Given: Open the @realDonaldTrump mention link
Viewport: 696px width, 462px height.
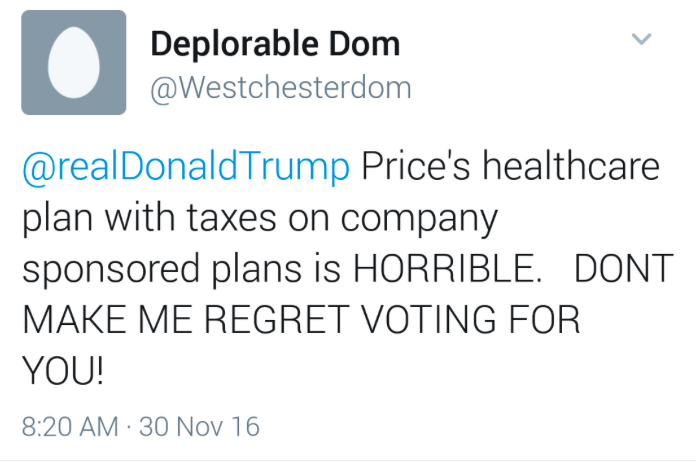Looking at the screenshot, I should tap(186, 167).
